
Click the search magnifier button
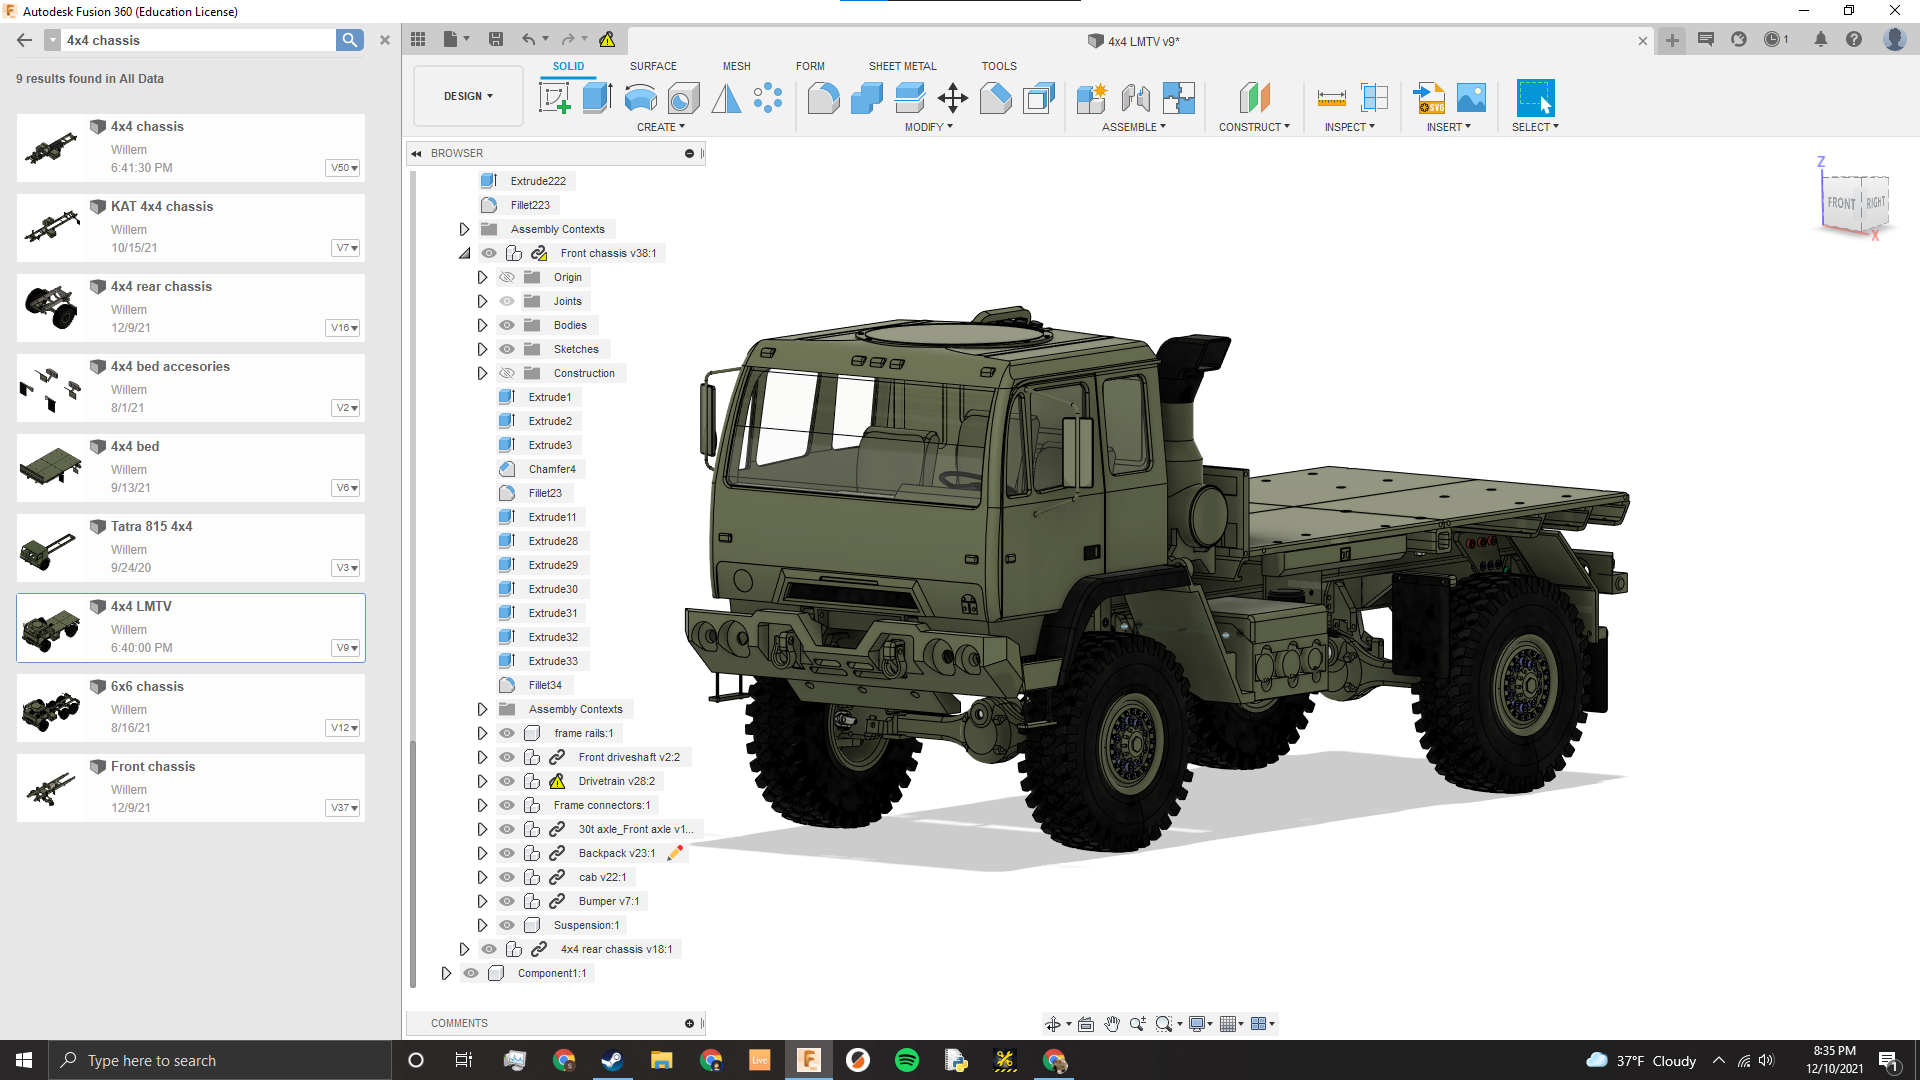point(349,40)
